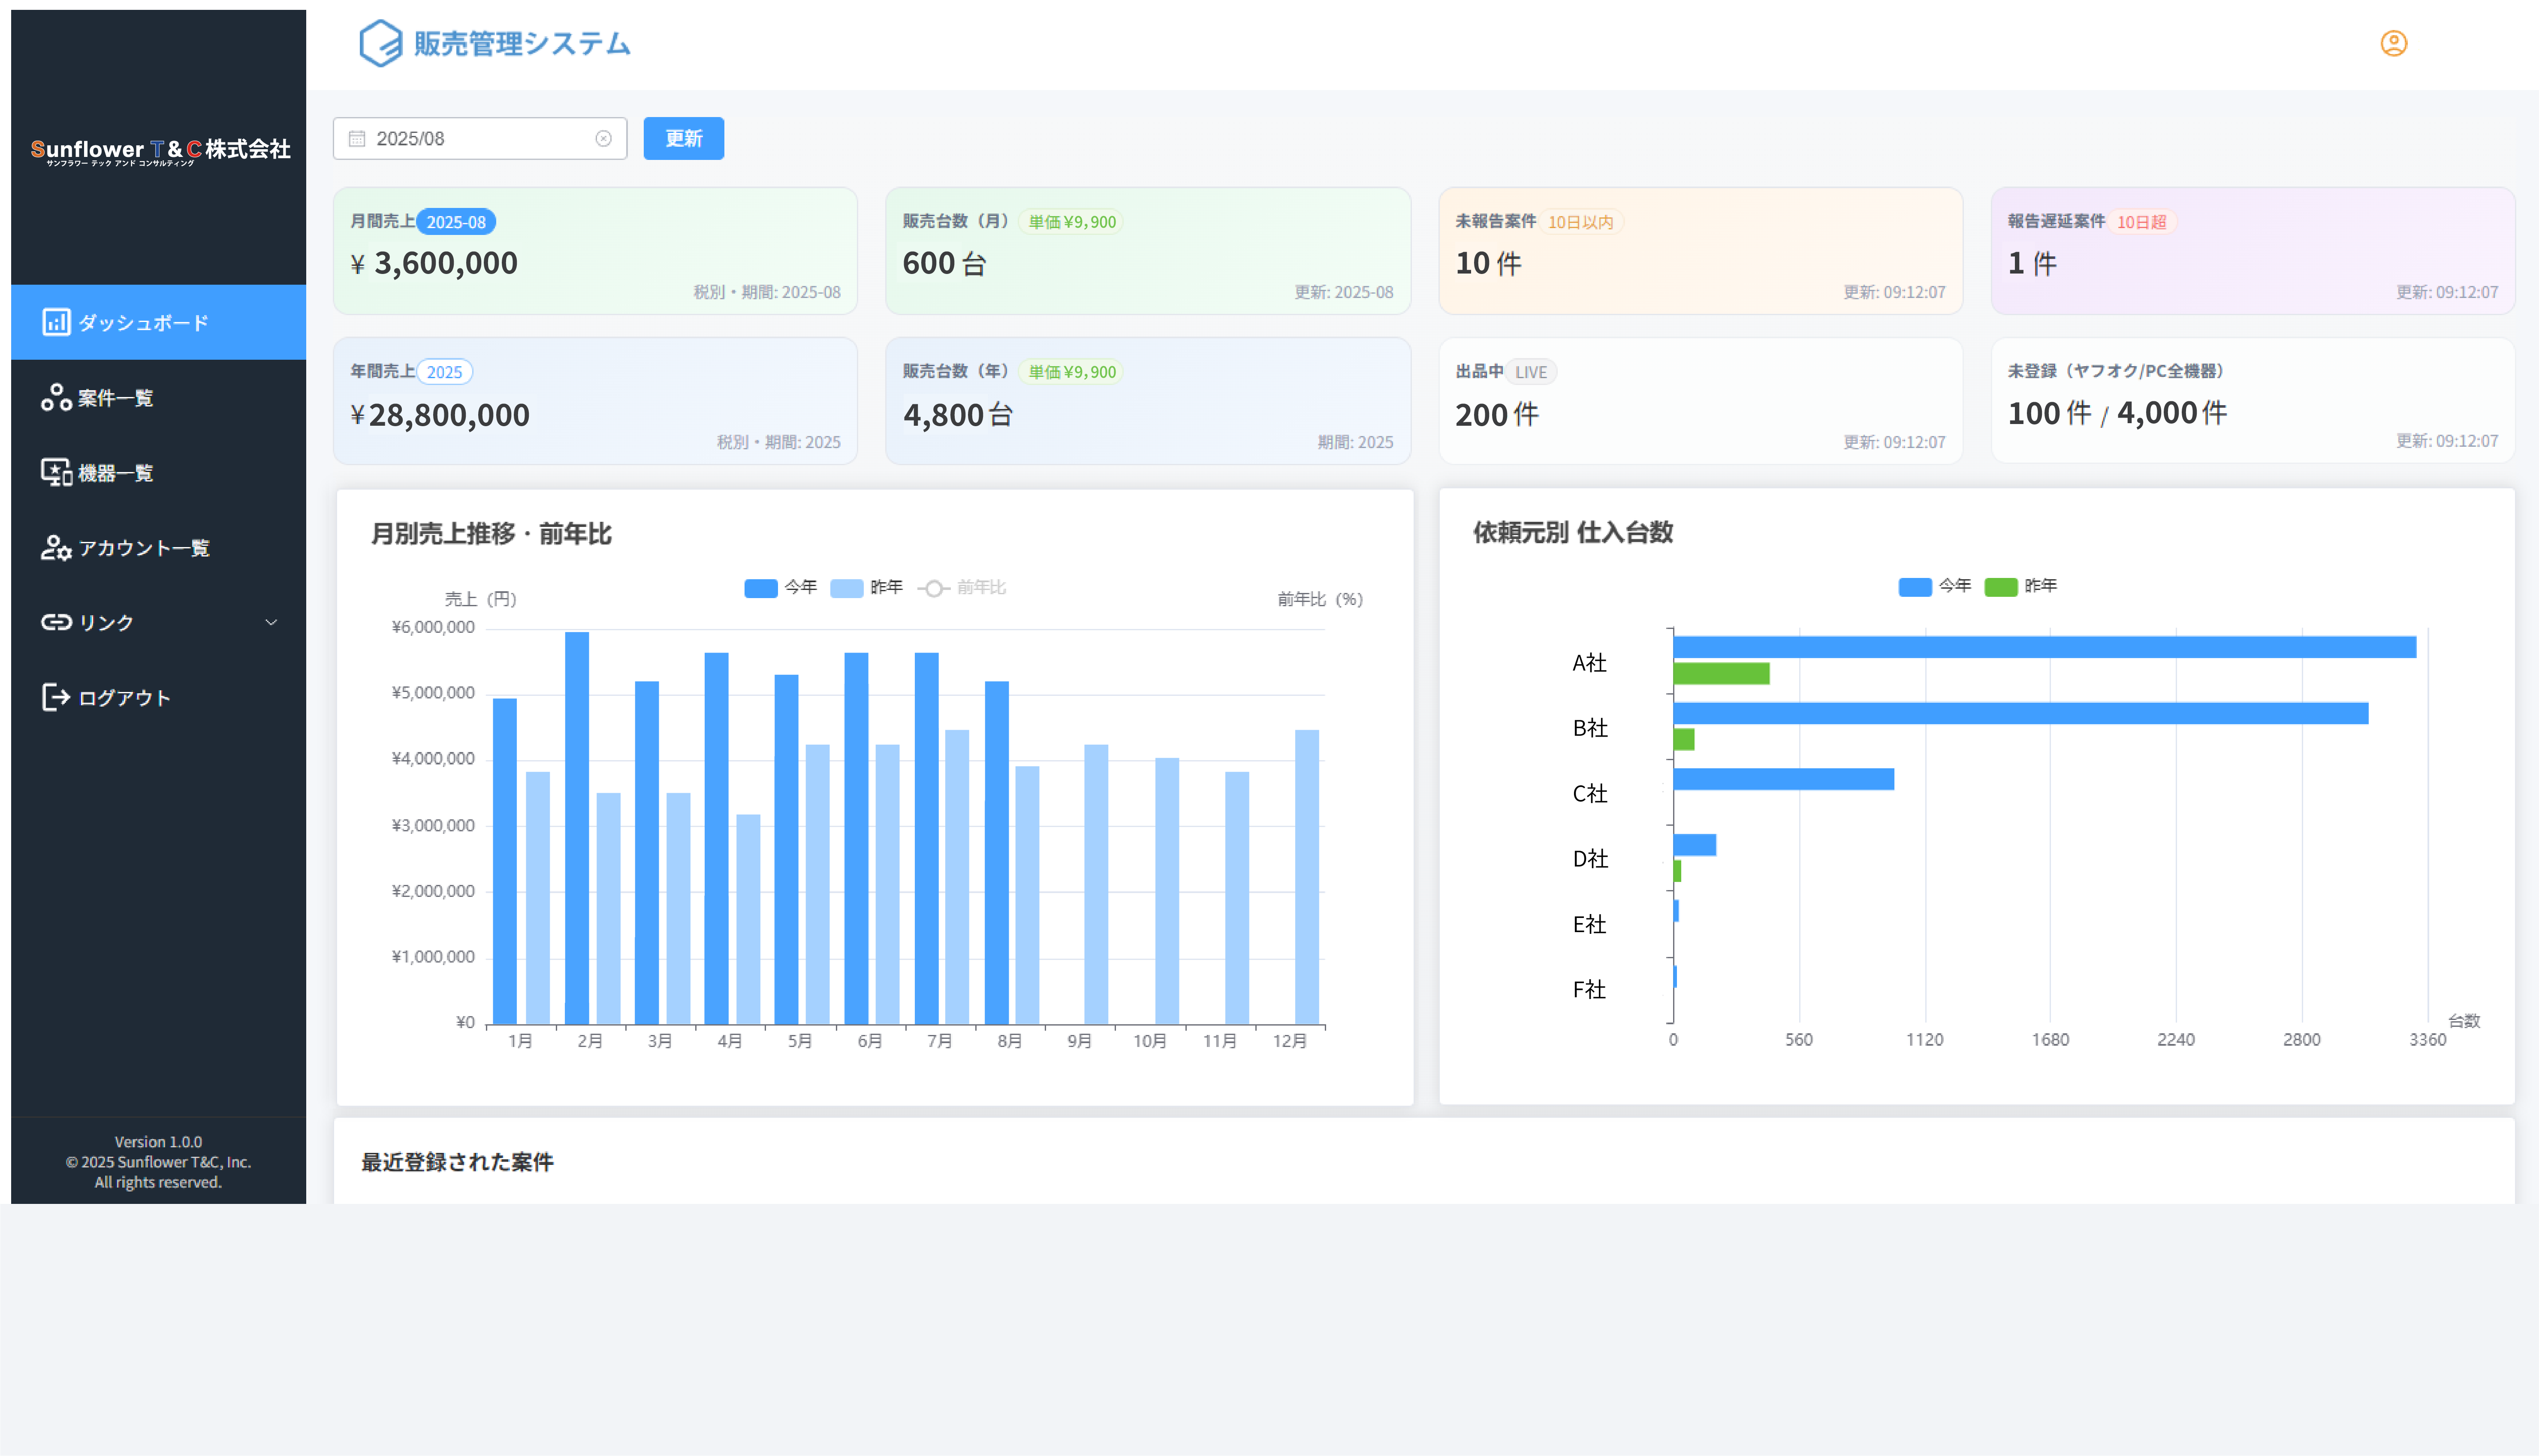Click the ログアウト exit icon
2539x1456 pixels.
[x=56, y=697]
